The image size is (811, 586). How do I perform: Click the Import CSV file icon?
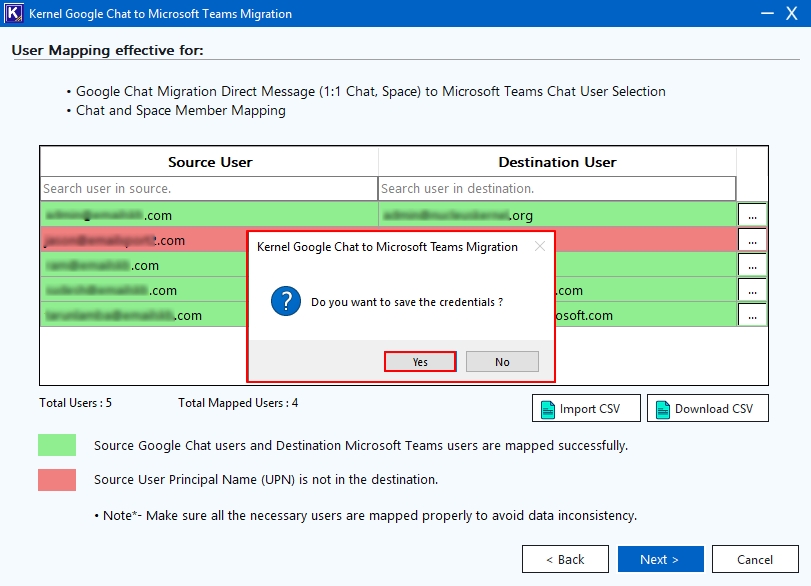[x=548, y=409]
